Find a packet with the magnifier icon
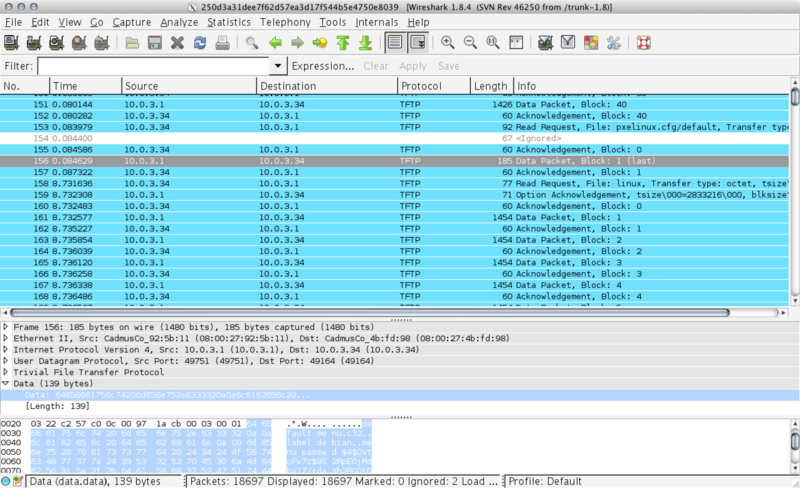The image size is (800, 488). tap(252, 43)
